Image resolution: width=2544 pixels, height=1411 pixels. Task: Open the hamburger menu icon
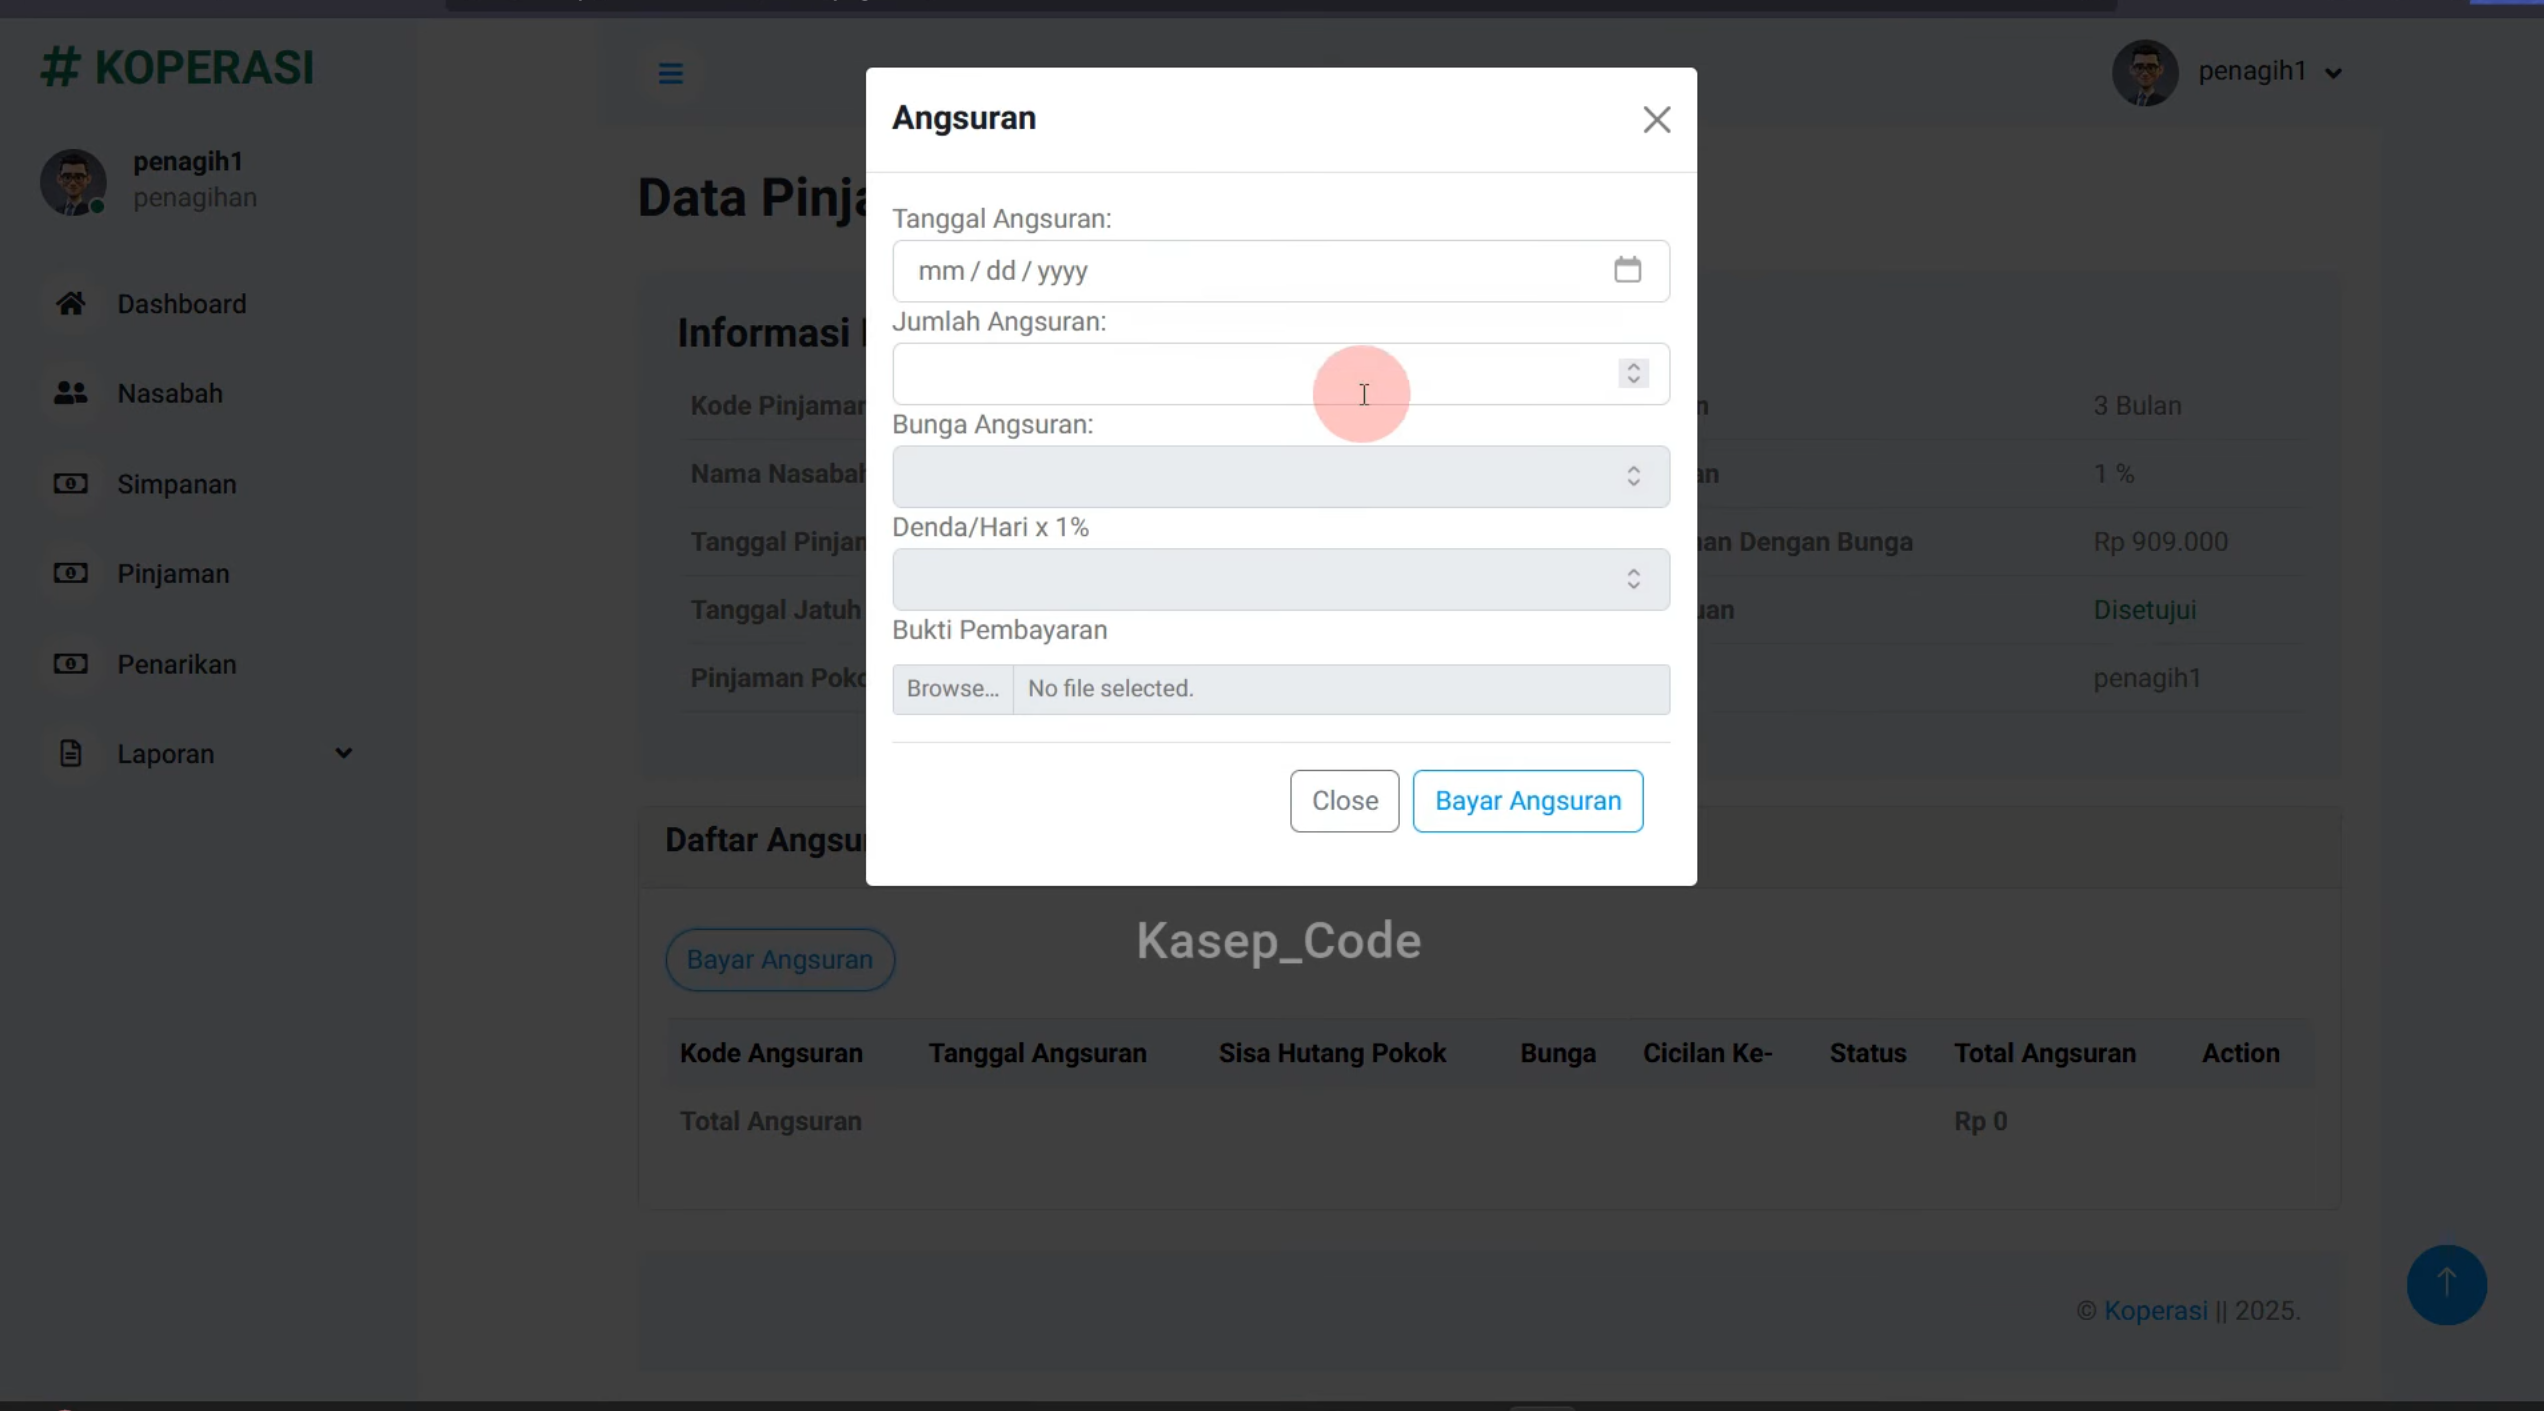click(x=670, y=73)
